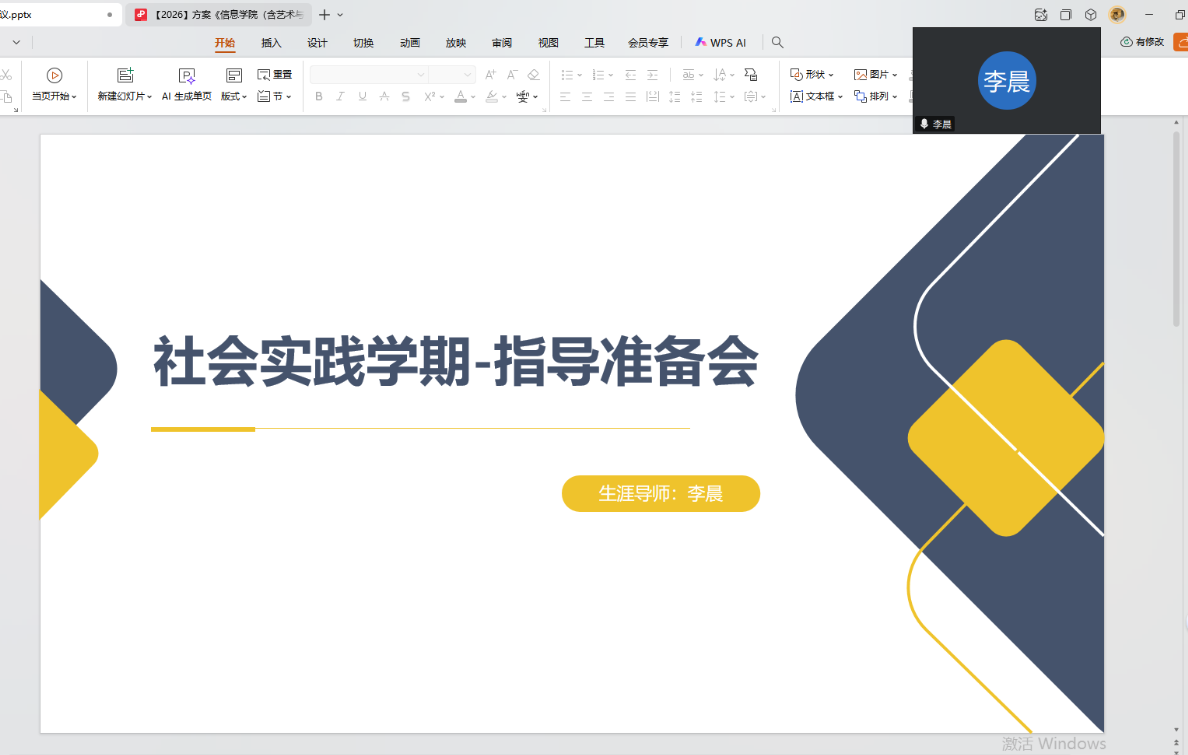Click the New Slide (新建幻灯片) icon
Screen dimensions: 1188x755
click(125, 75)
